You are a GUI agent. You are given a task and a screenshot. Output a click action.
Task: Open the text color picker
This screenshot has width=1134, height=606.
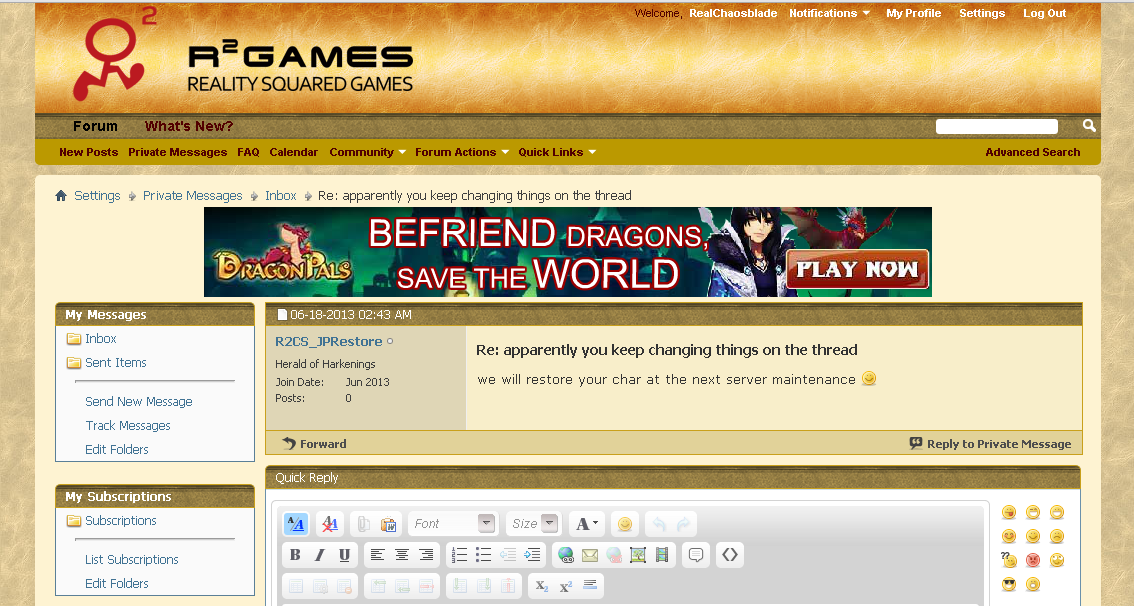[587, 524]
